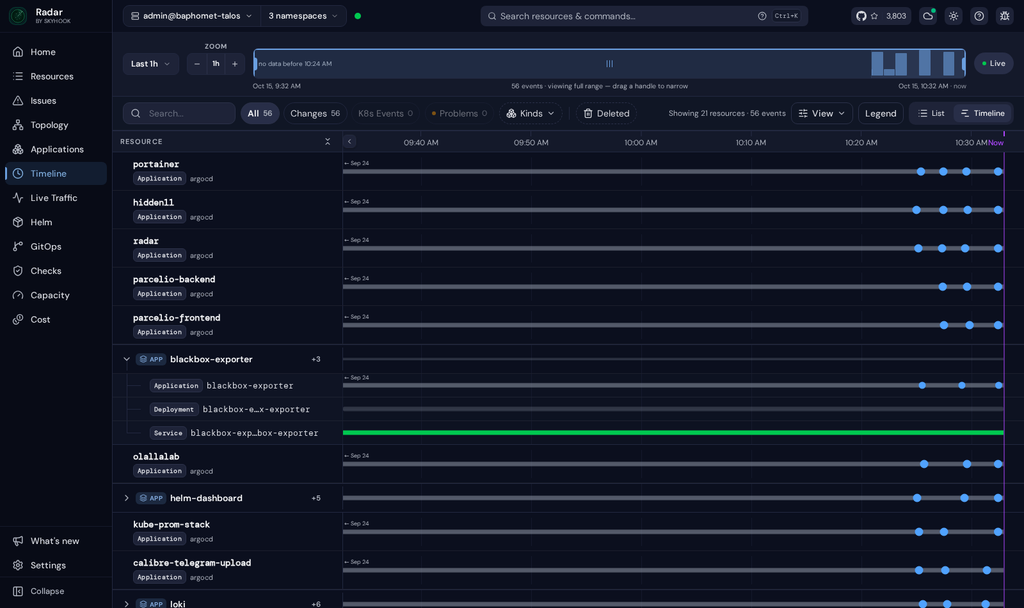1024x608 pixels.
Task: Switch the light/dark theme icon
Action: point(953,16)
